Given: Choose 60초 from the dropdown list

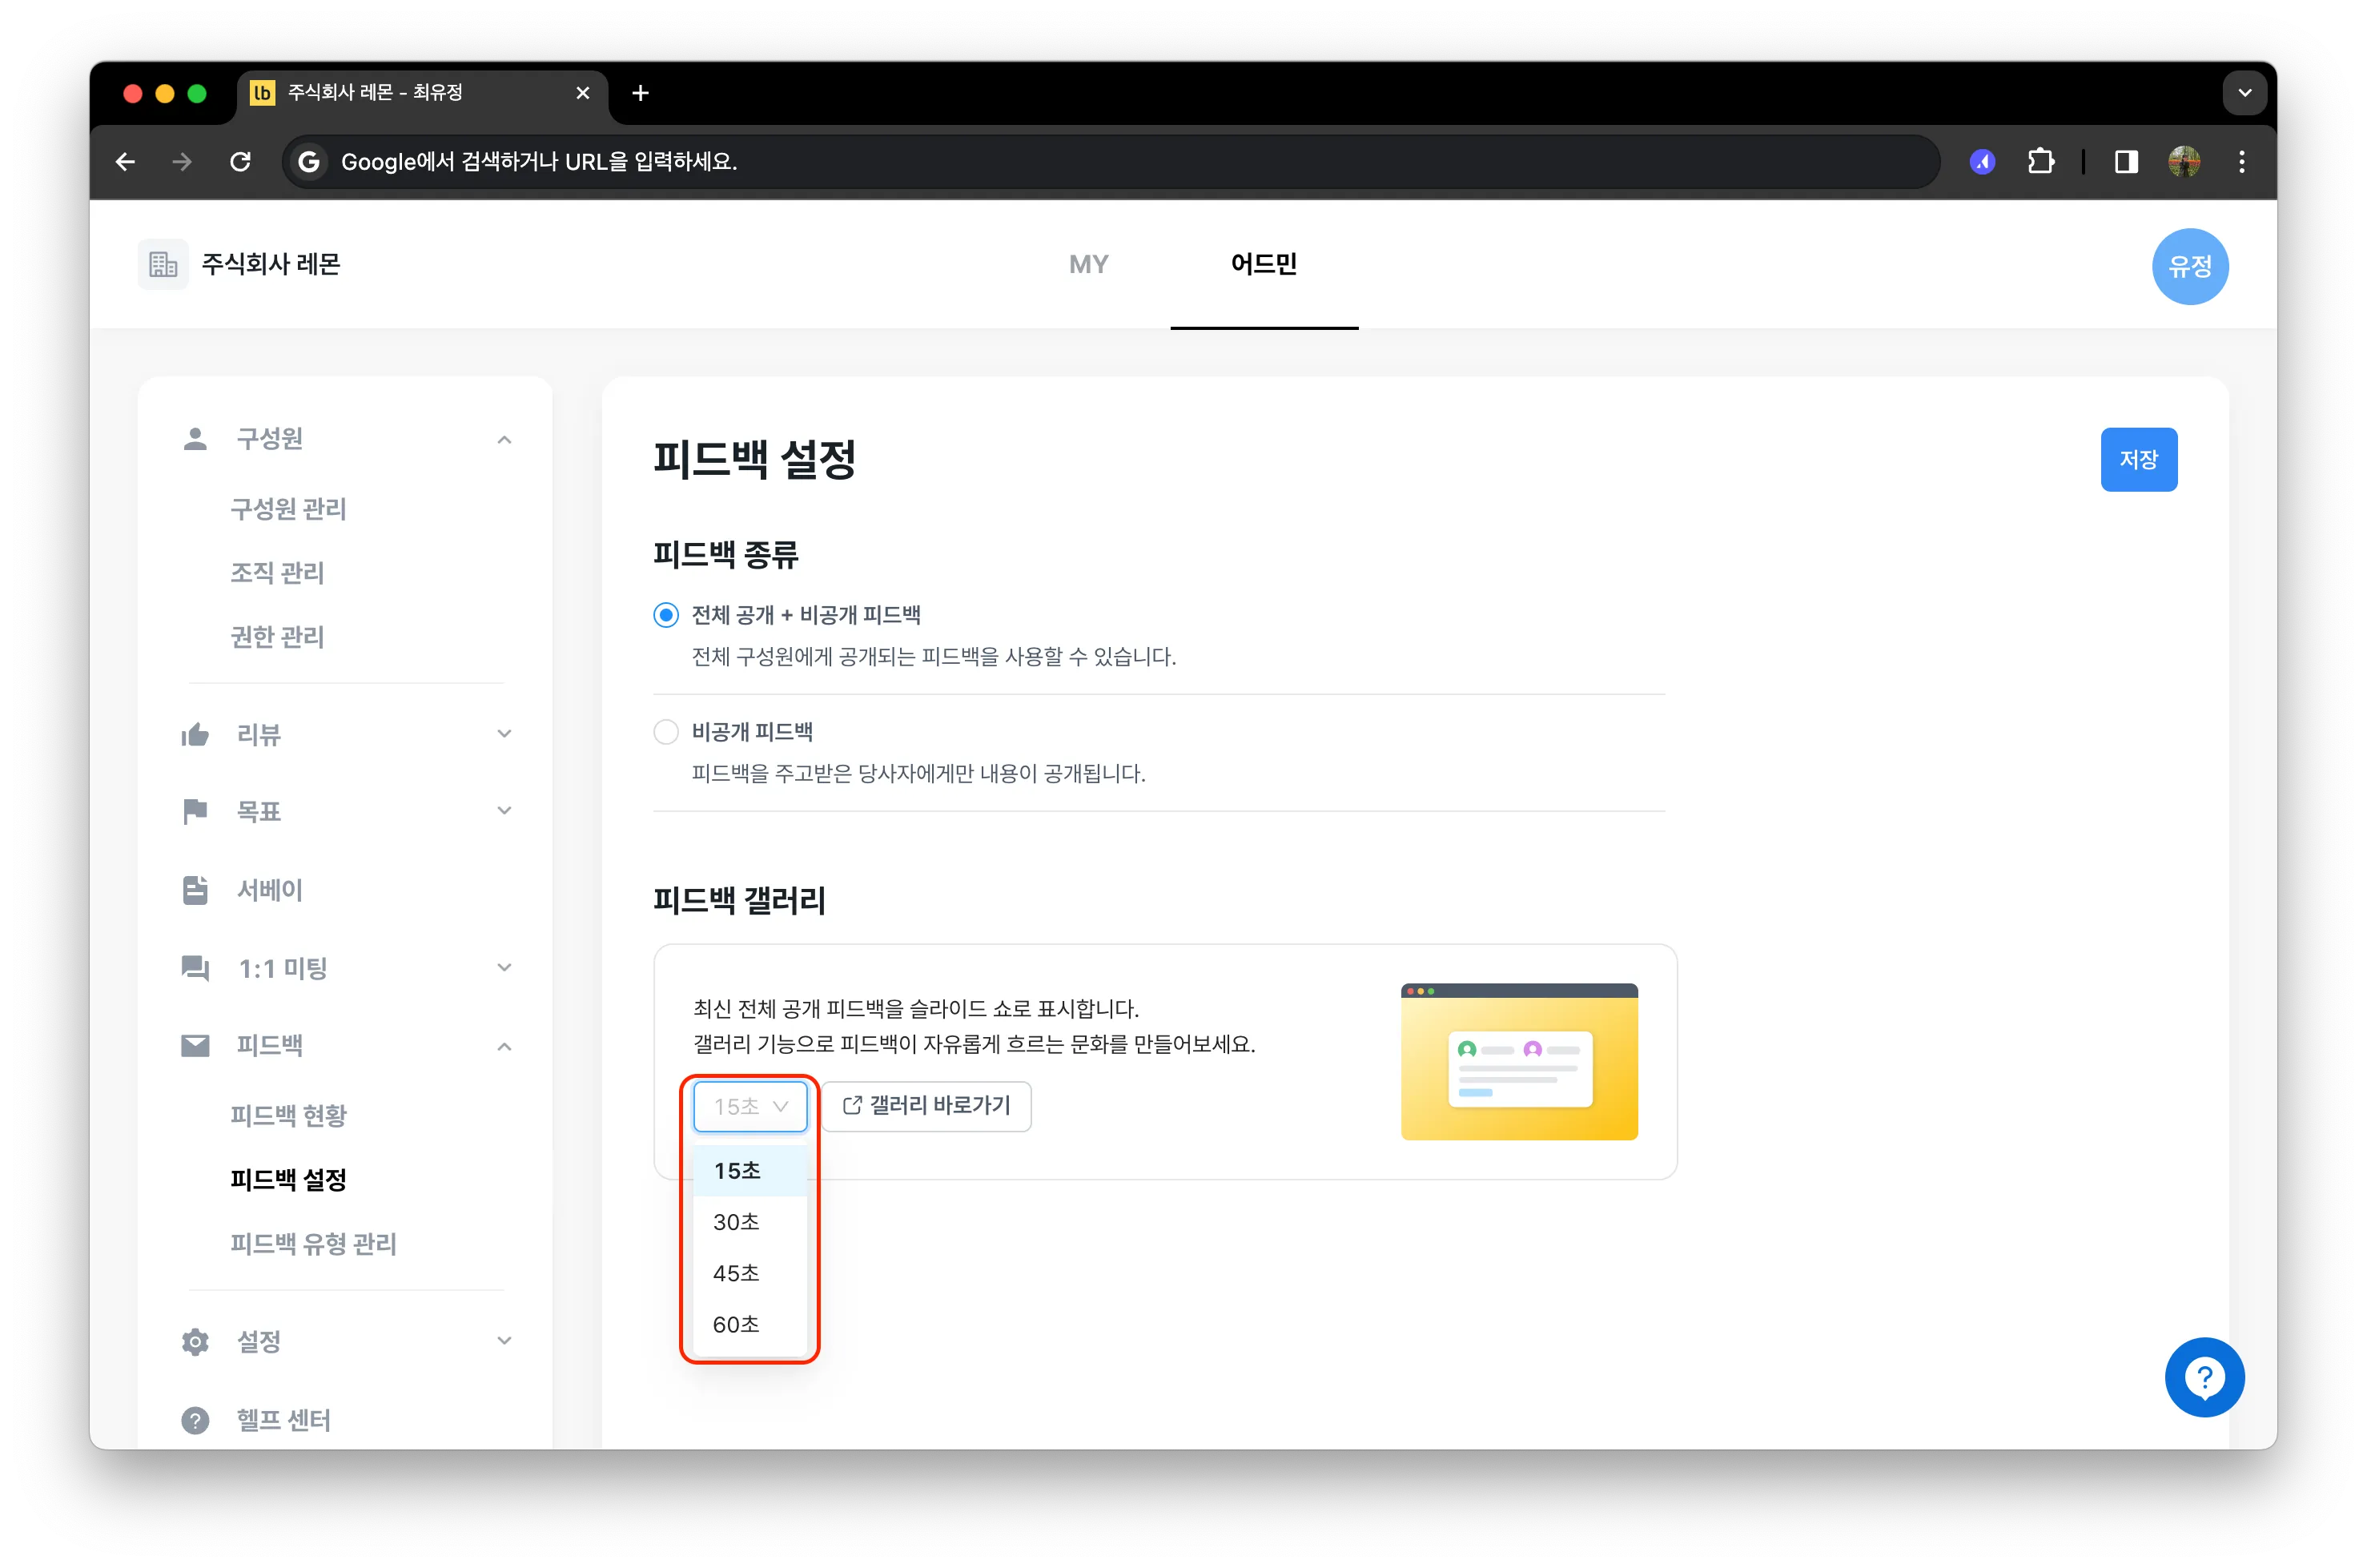Looking at the screenshot, I should (x=750, y=1324).
